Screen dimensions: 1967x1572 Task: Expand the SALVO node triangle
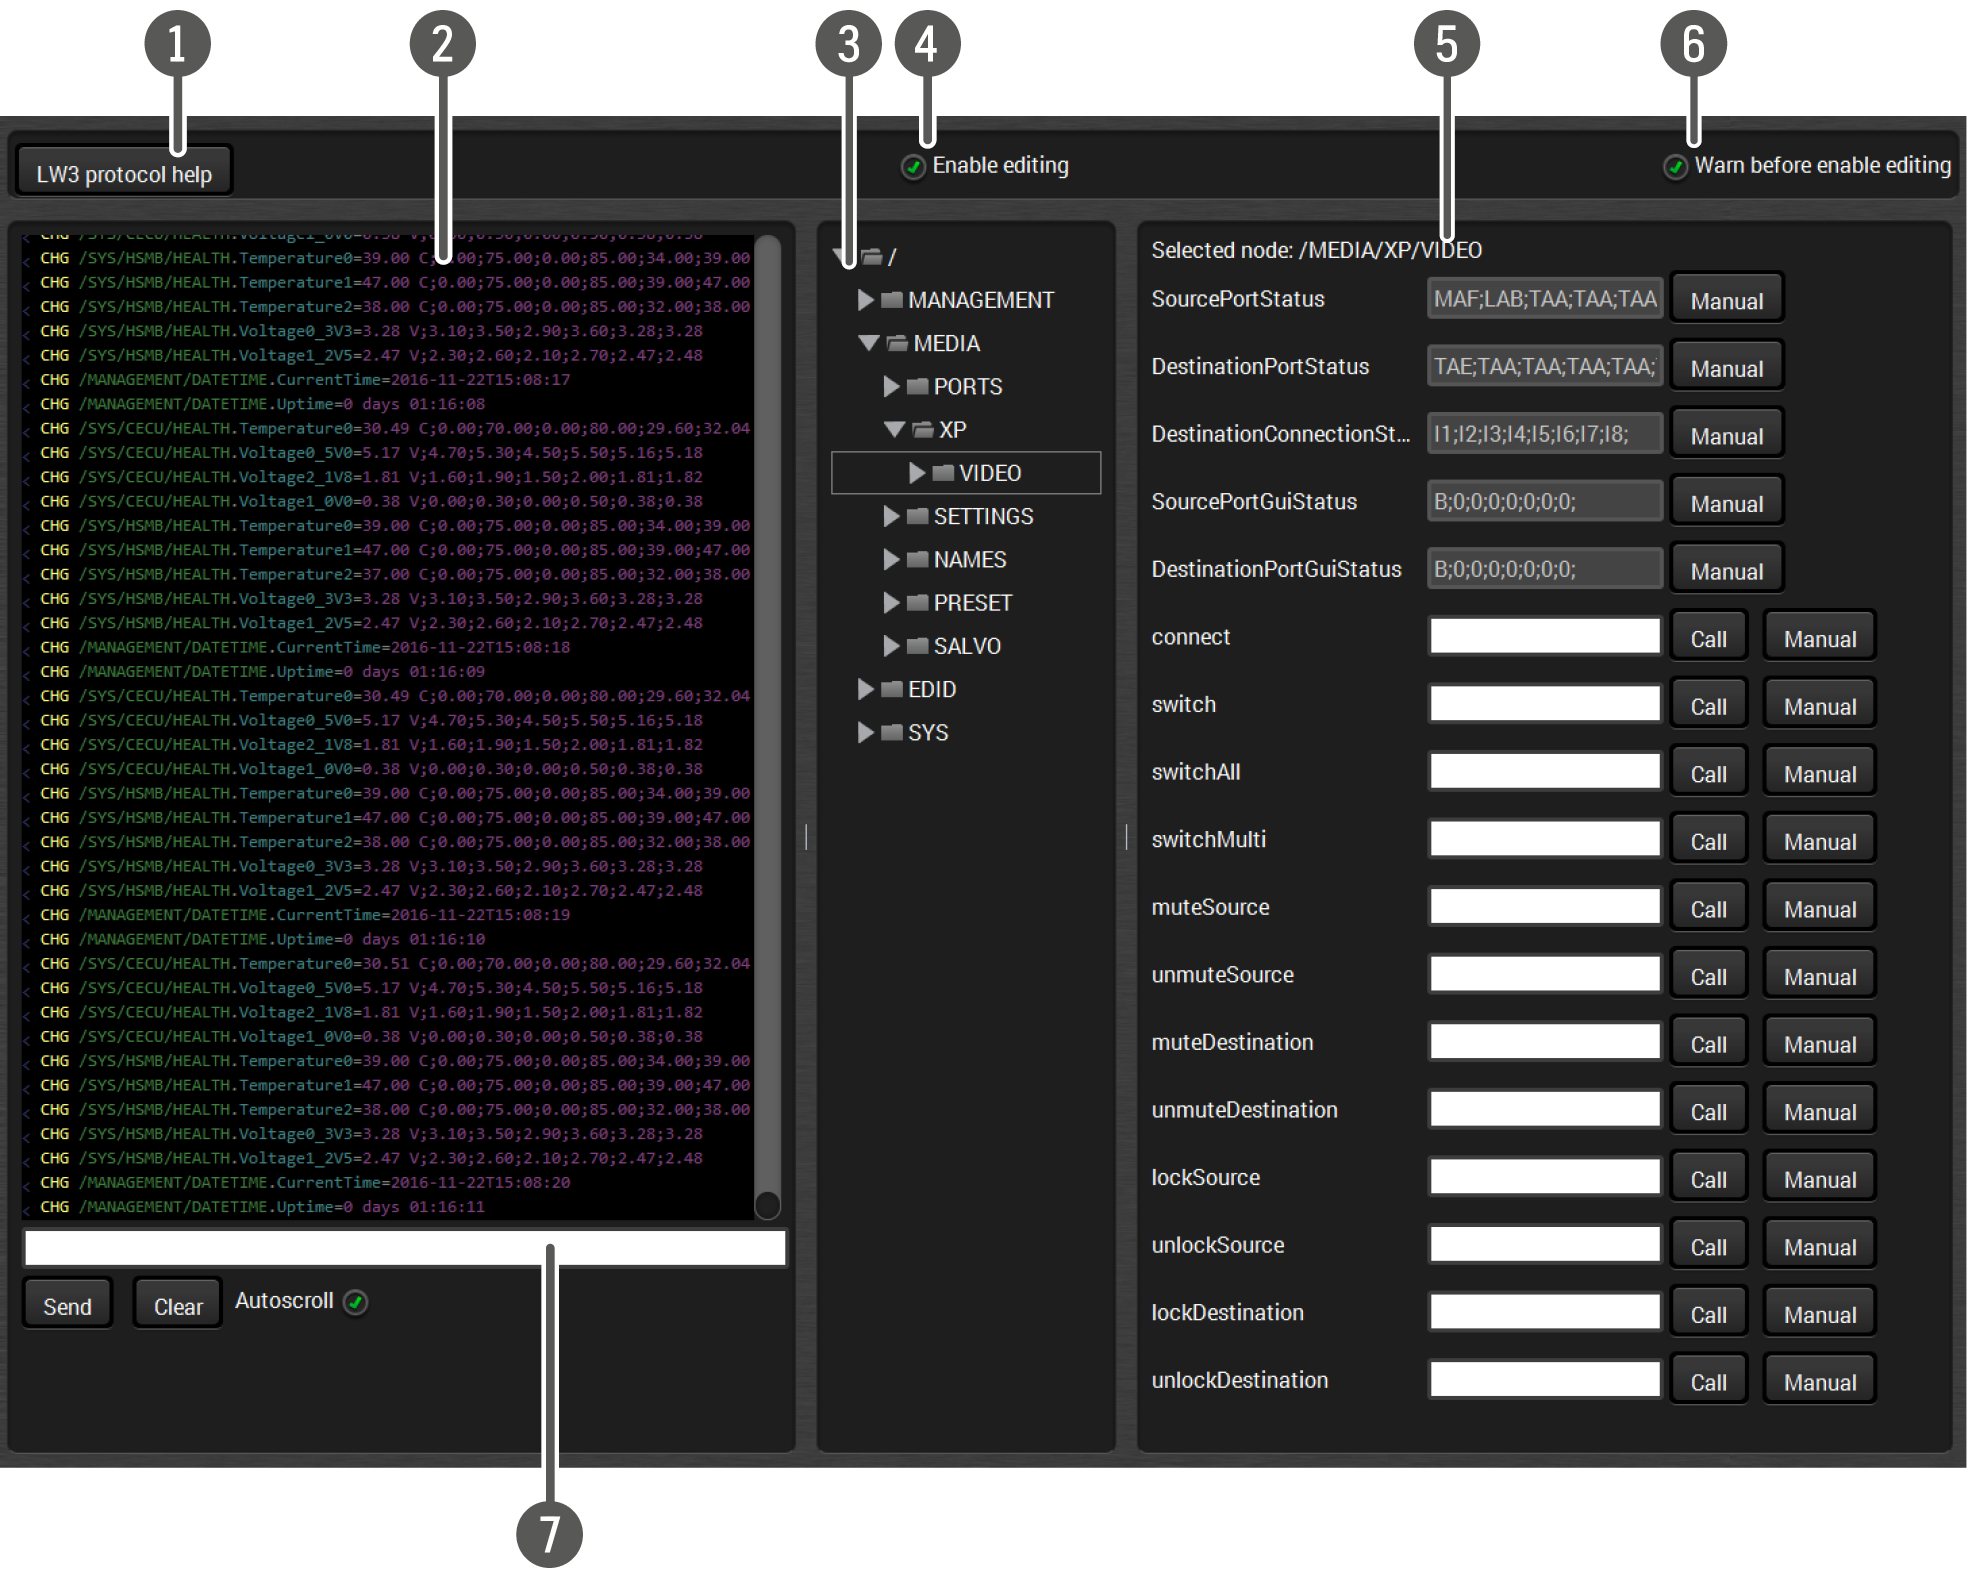click(x=891, y=646)
